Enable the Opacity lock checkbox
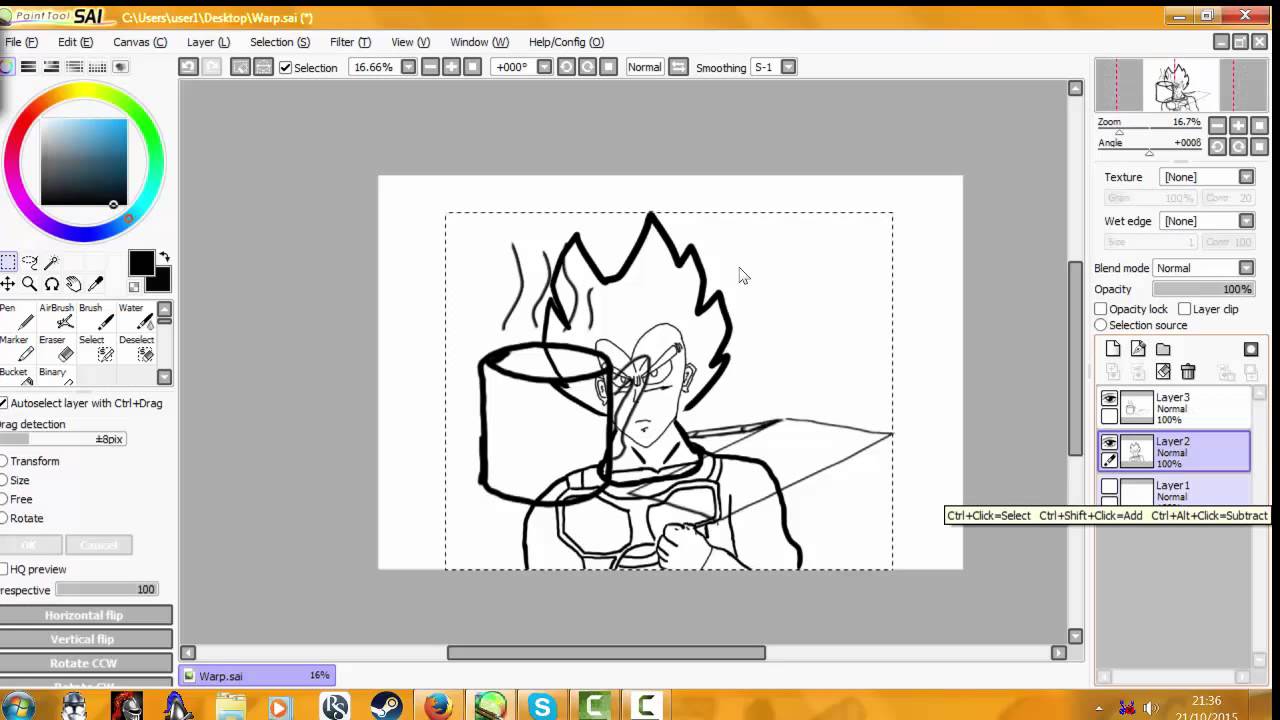 pyautogui.click(x=1101, y=309)
